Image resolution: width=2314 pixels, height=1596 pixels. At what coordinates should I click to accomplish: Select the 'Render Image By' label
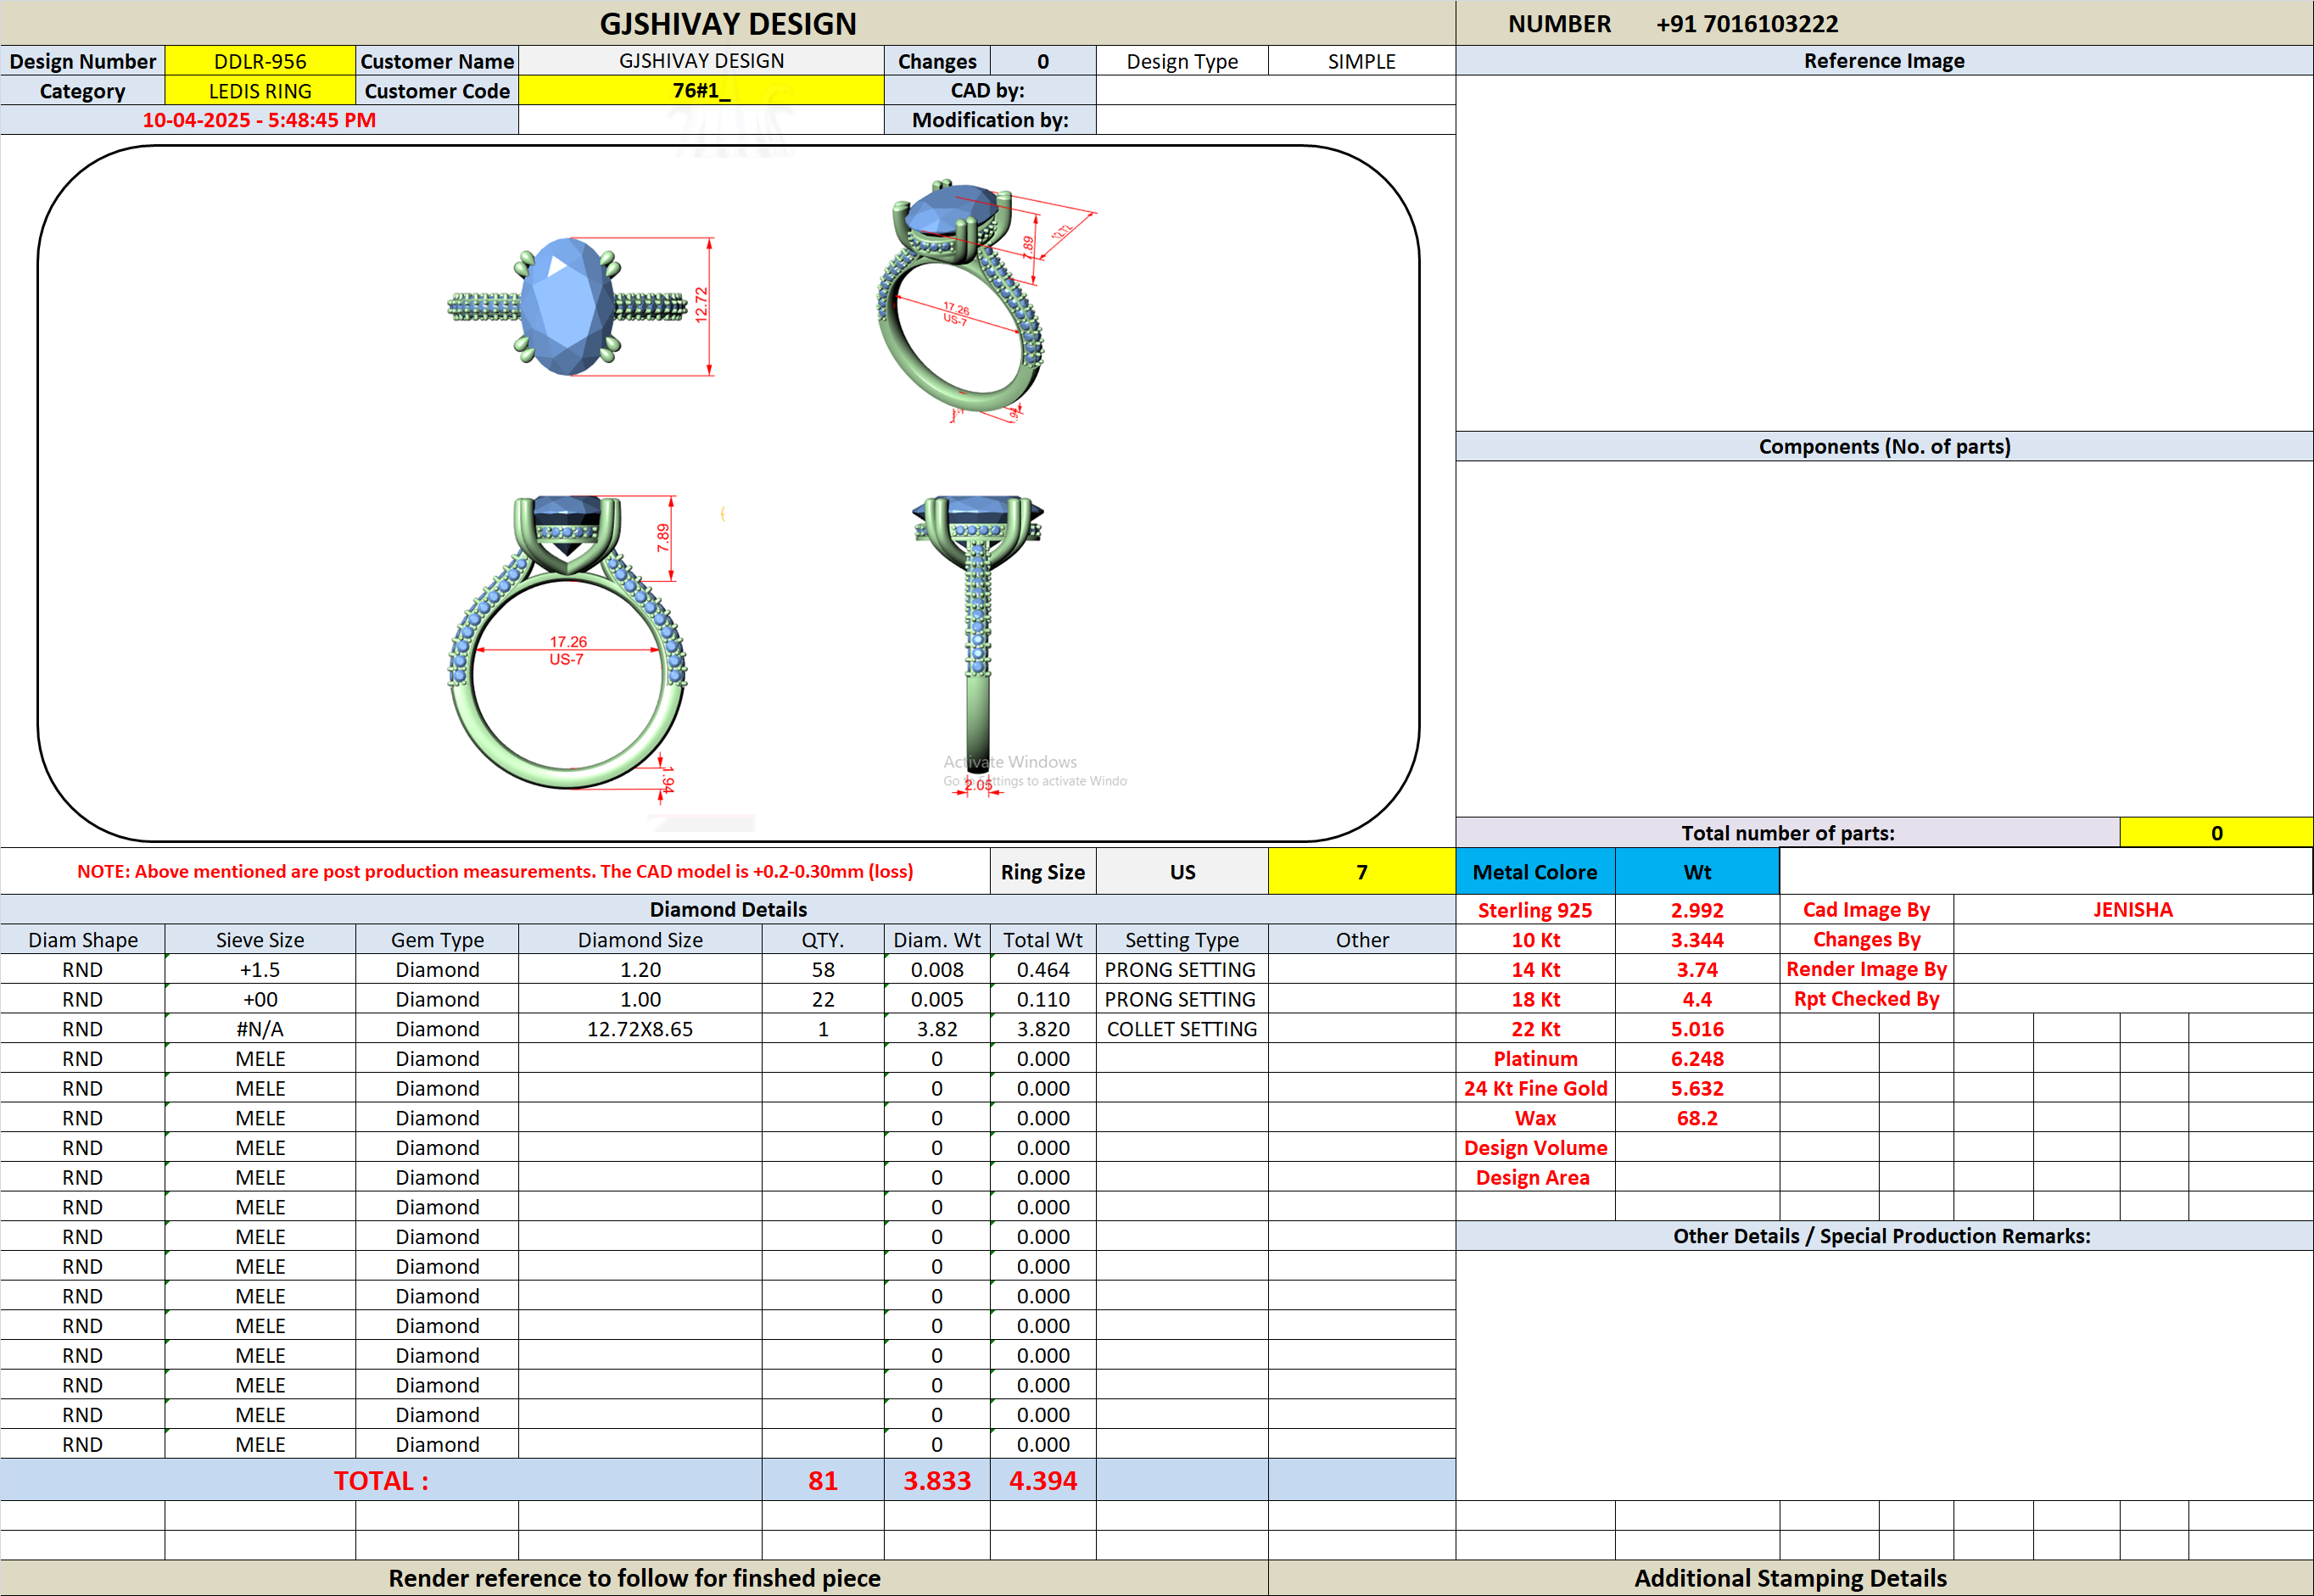tap(1866, 970)
